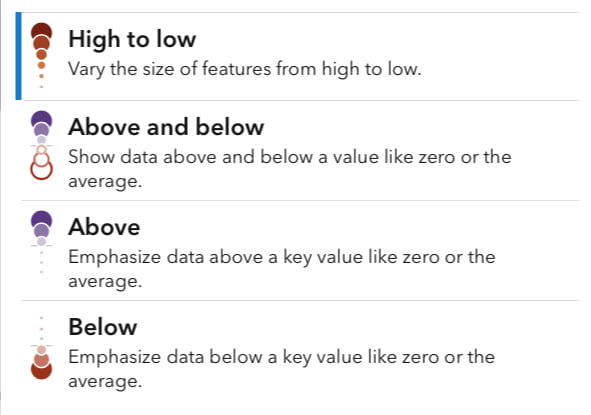Click the dark purple circle in the Above icon
This screenshot has height=415, width=591.
click(41, 219)
